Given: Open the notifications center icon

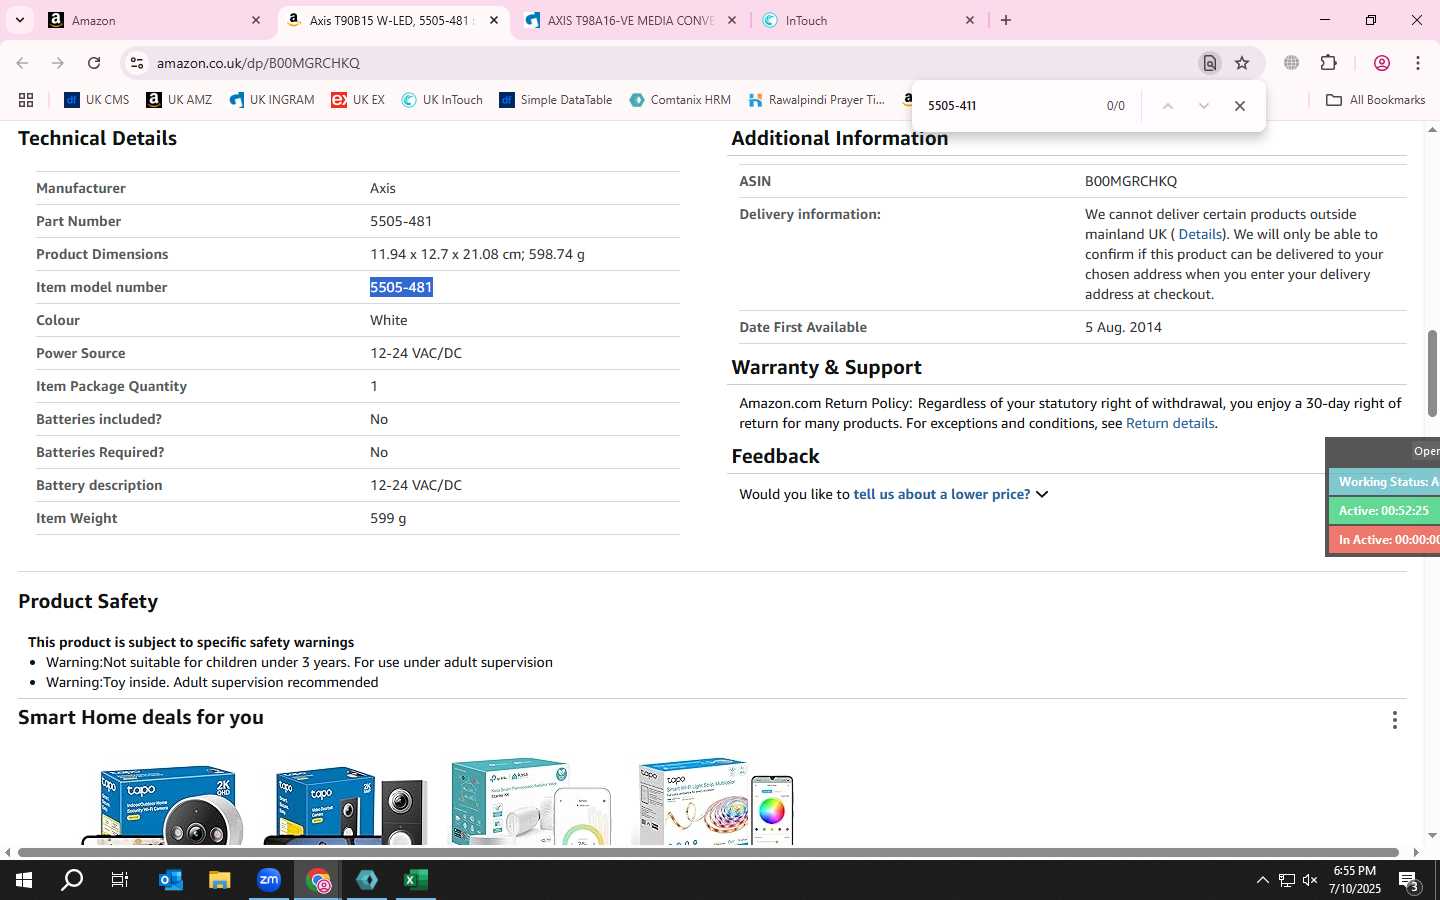Looking at the screenshot, I should [1410, 882].
